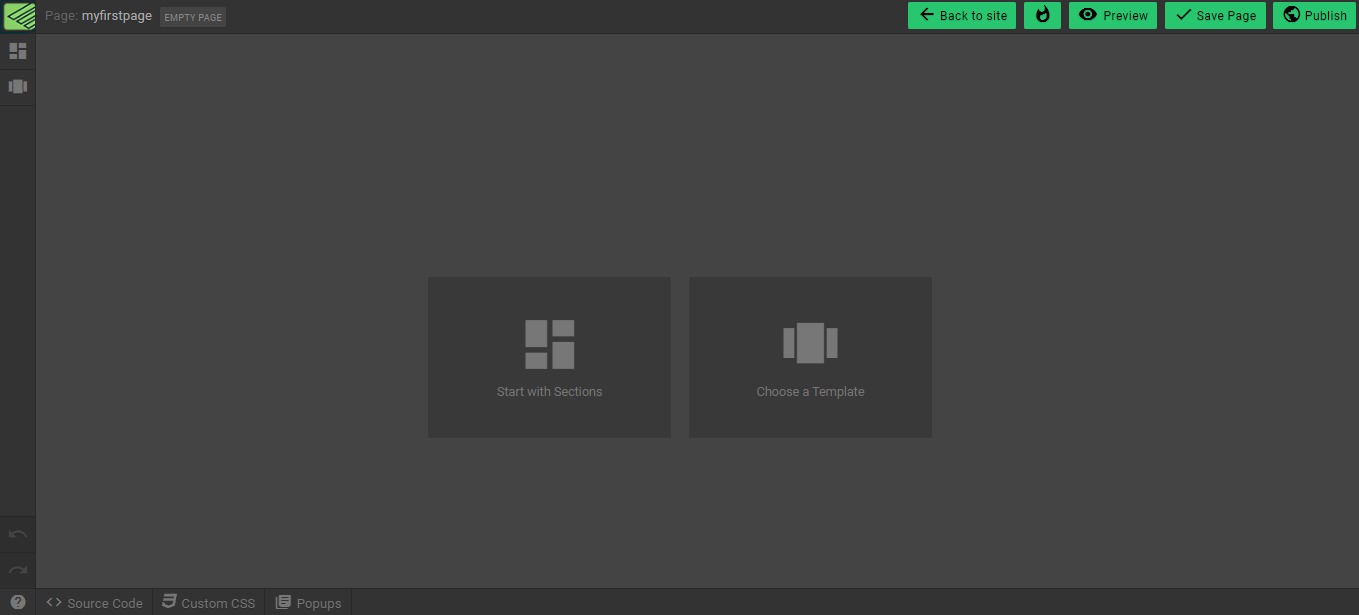Redo the last change
The width and height of the screenshot is (1359, 615).
click(x=17, y=569)
